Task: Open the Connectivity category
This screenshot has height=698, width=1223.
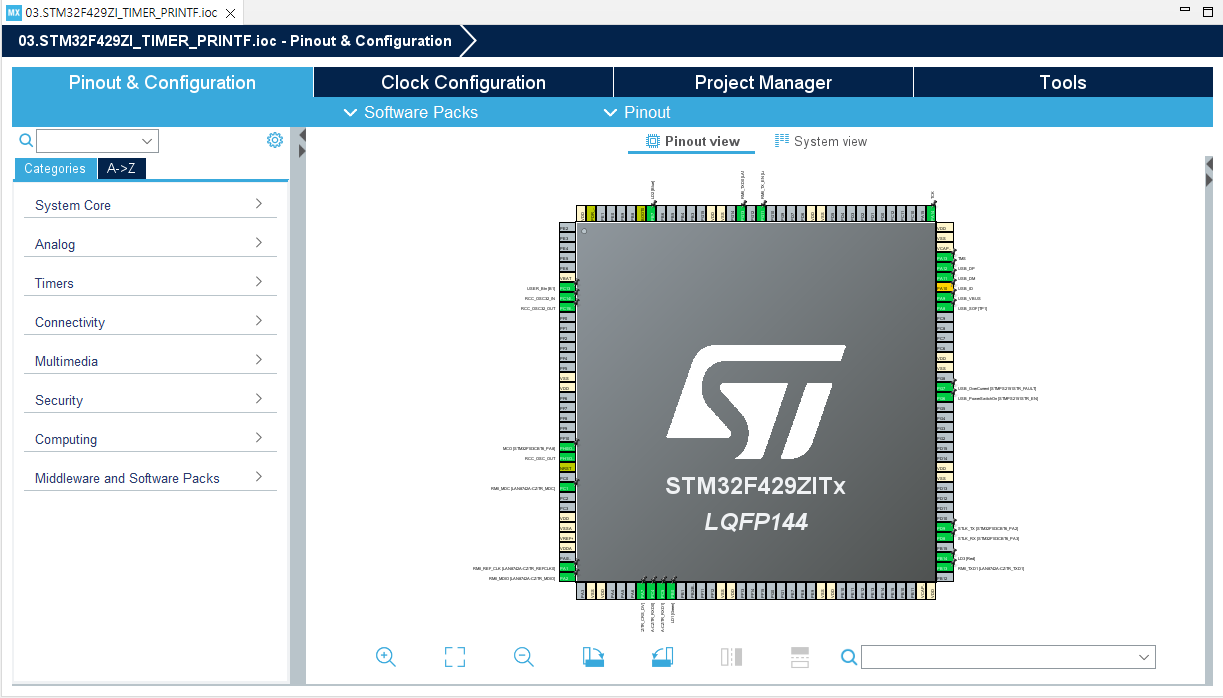Action: pyautogui.click(x=150, y=321)
